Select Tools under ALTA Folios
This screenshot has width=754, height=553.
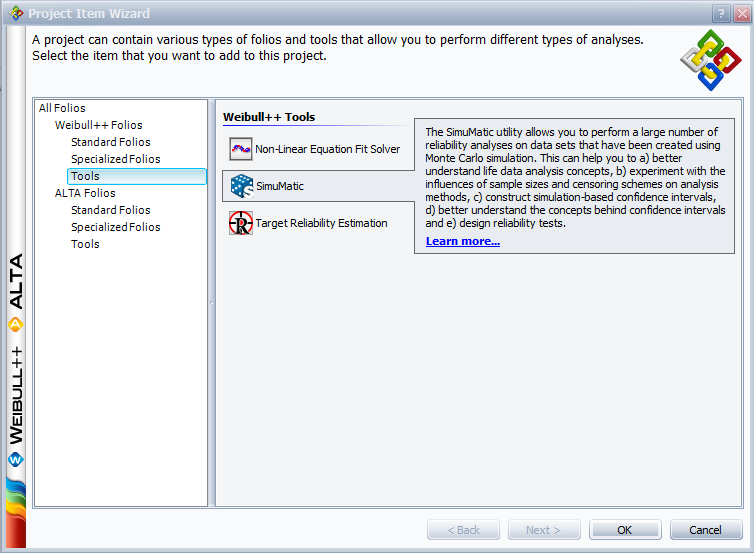click(85, 244)
